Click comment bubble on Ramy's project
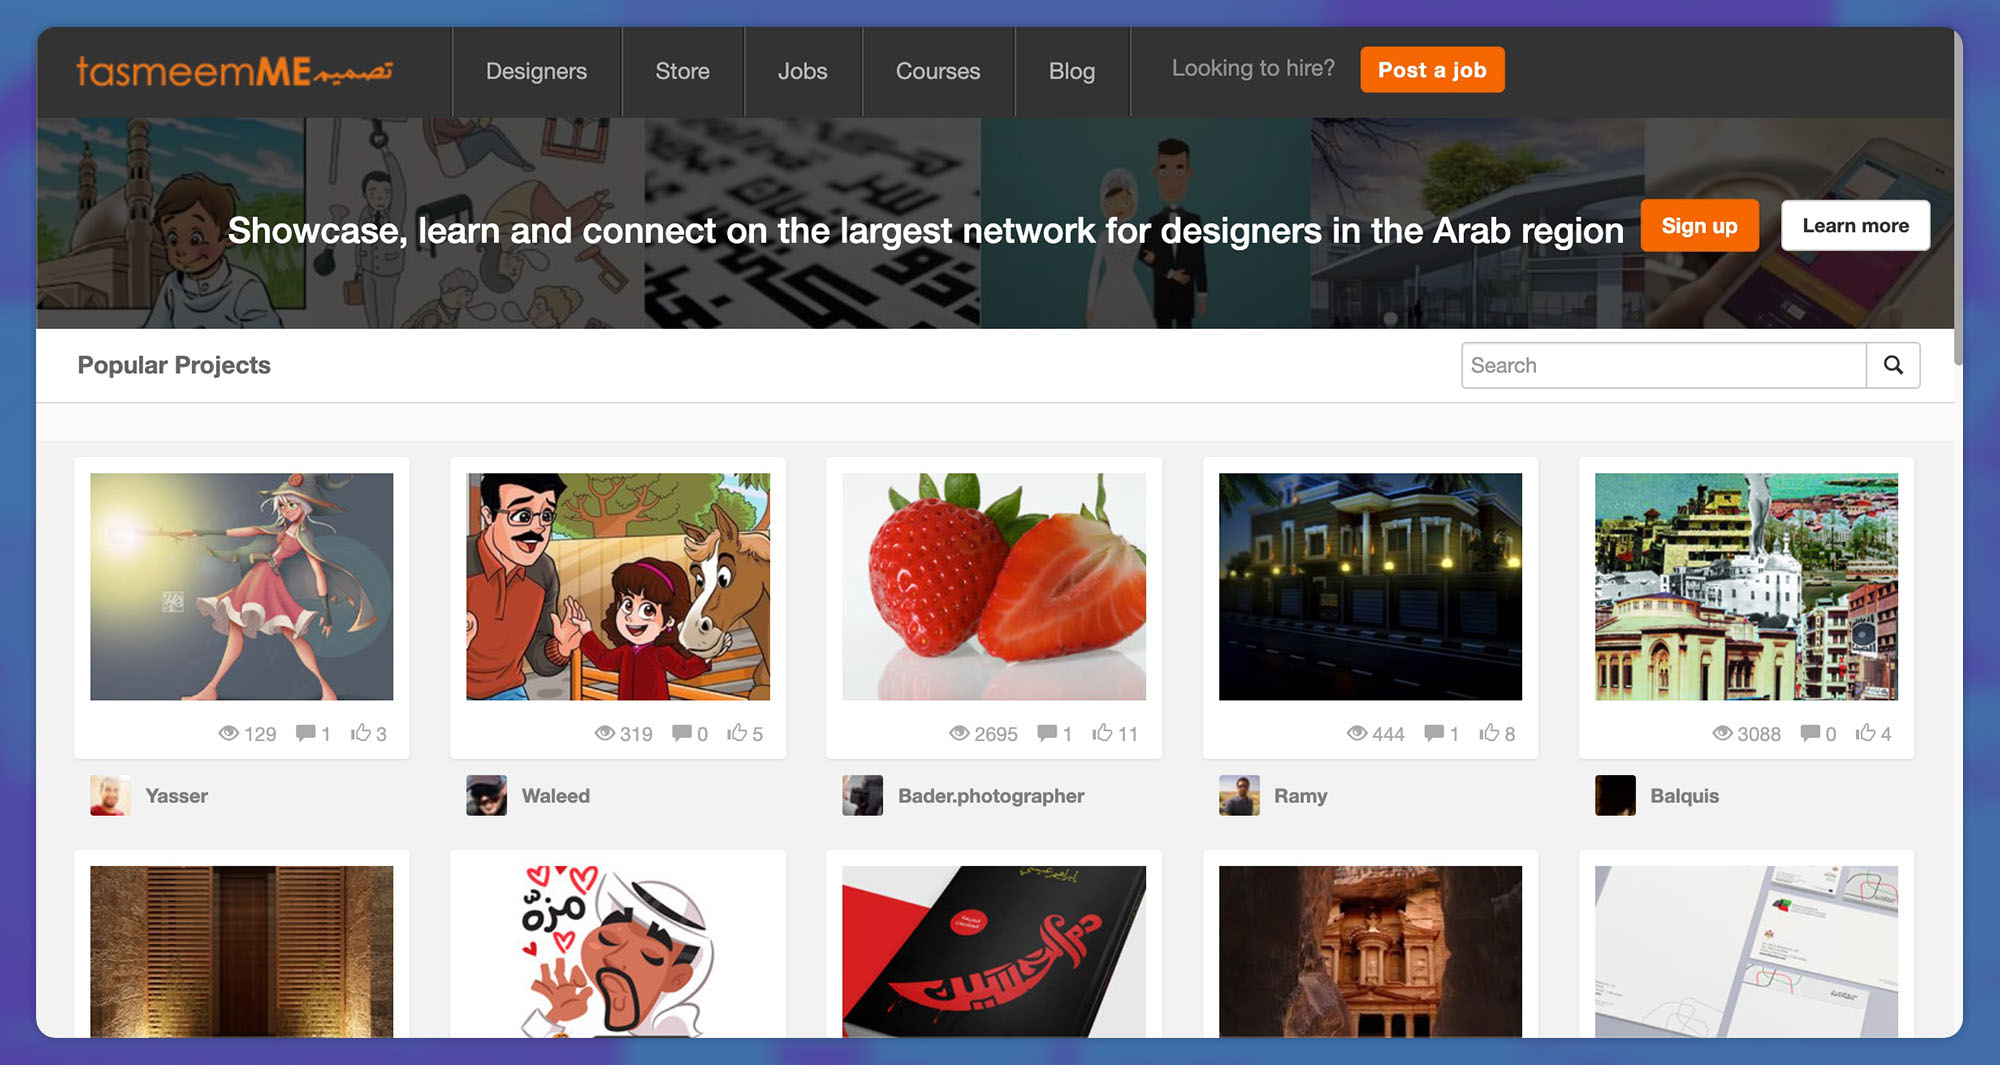Image resolution: width=2000 pixels, height=1065 pixels. click(1434, 733)
